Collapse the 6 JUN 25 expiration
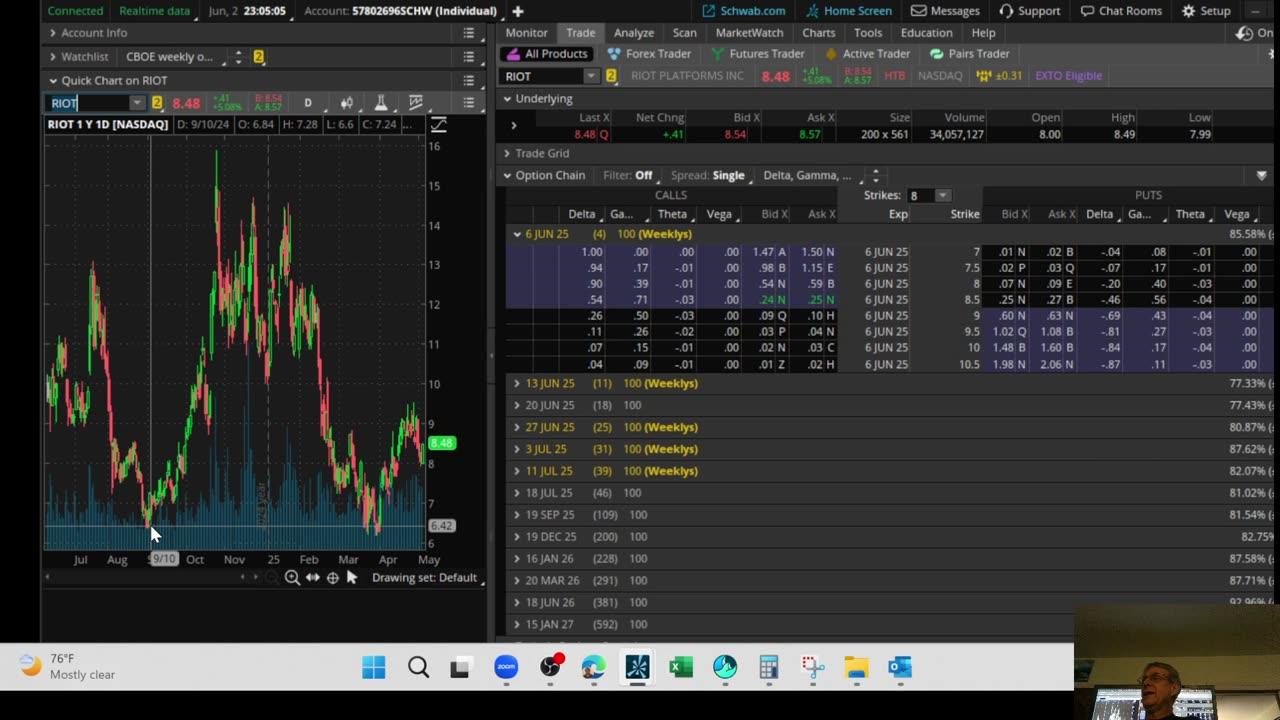This screenshot has height=720, width=1280. coord(517,234)
